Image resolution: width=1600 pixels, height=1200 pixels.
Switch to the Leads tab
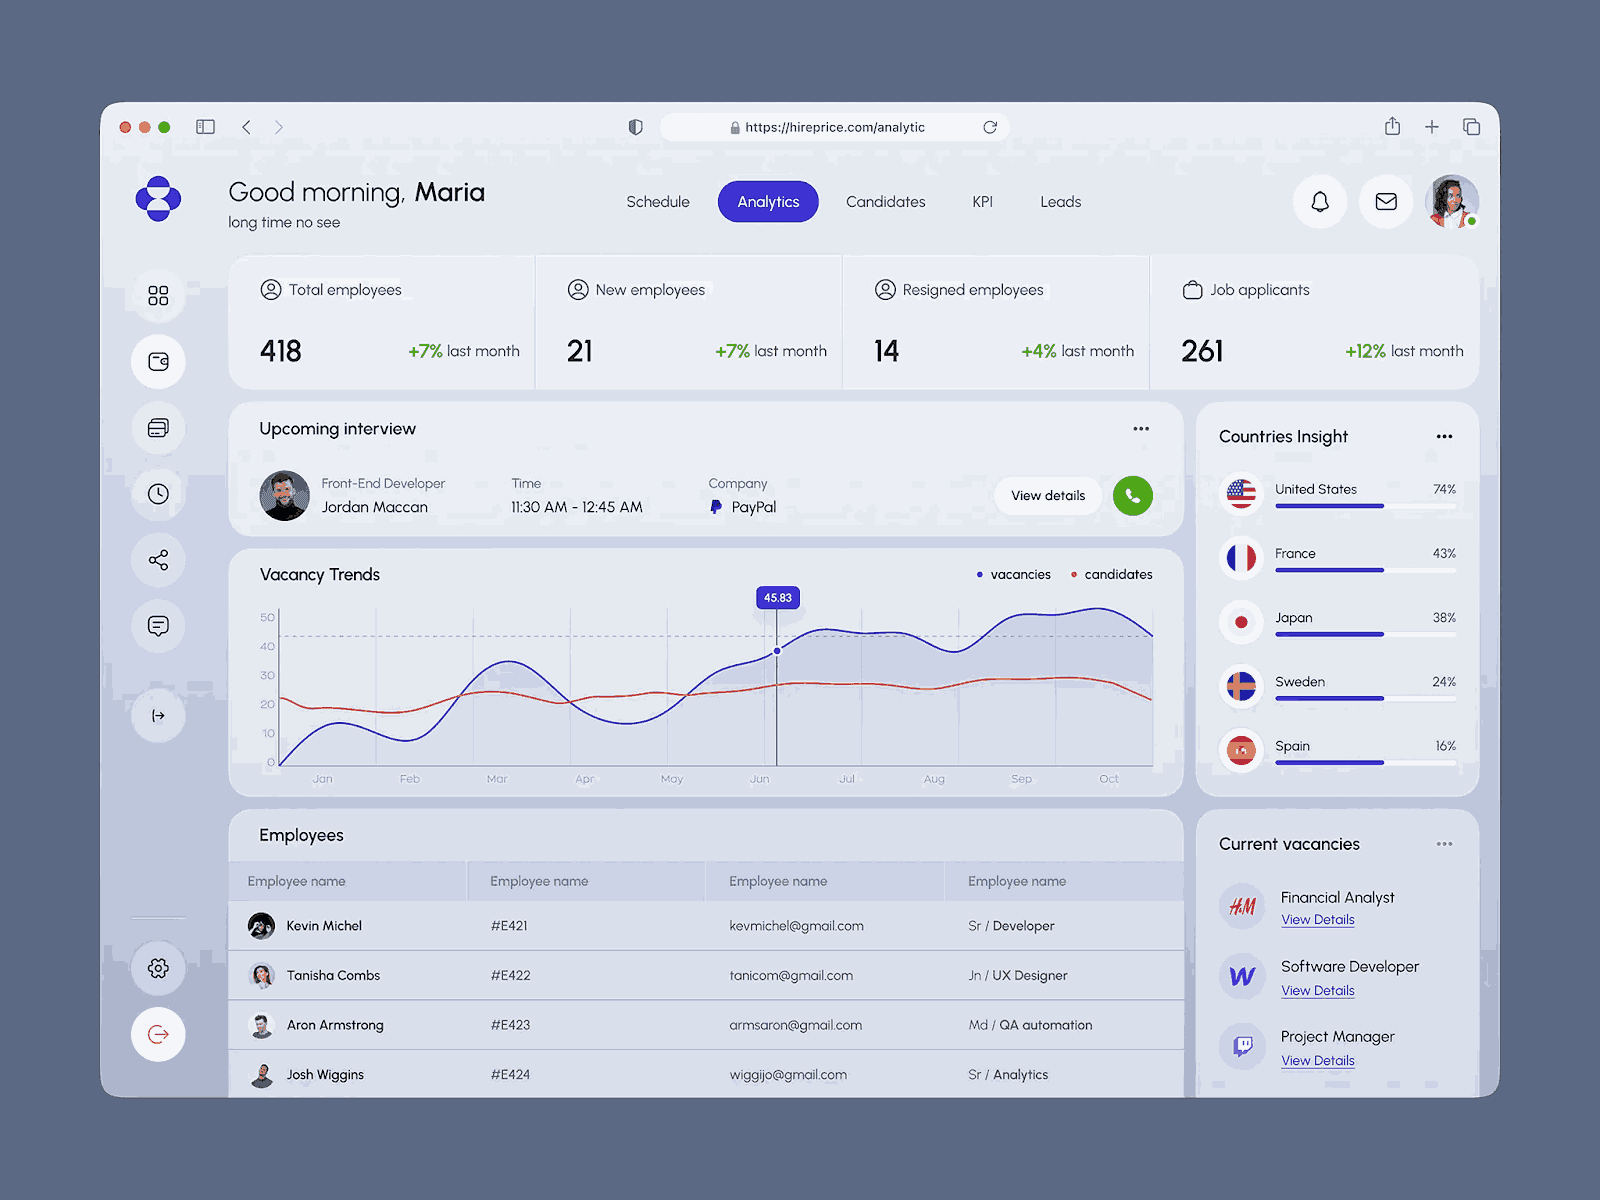1061,202
